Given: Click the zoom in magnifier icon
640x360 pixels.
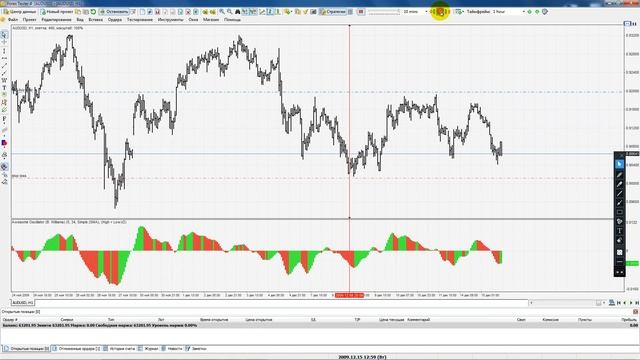Looking at the screenshot, I should pyautogui.click(x=222, y=12).
